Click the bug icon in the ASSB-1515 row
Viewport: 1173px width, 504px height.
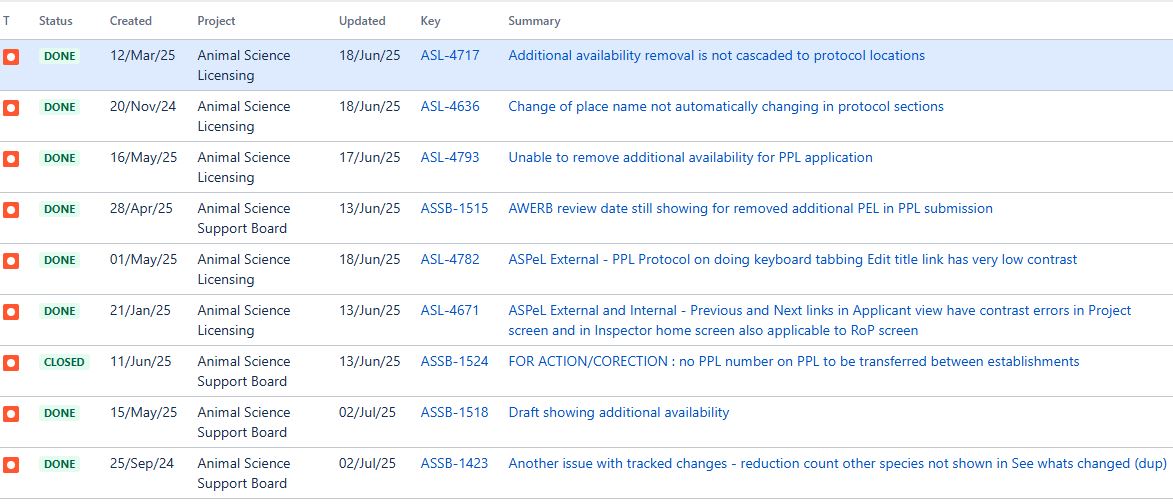click(10, 209)
